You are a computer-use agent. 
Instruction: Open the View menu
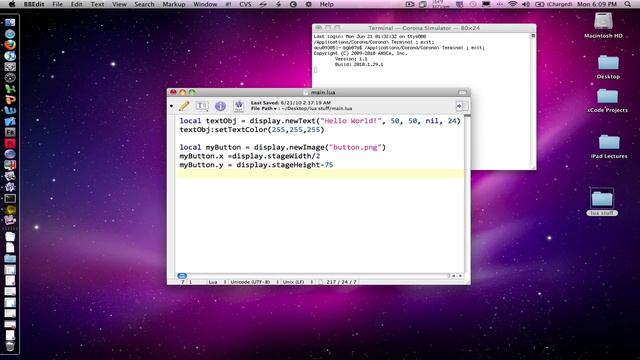[x=119, y=4]
